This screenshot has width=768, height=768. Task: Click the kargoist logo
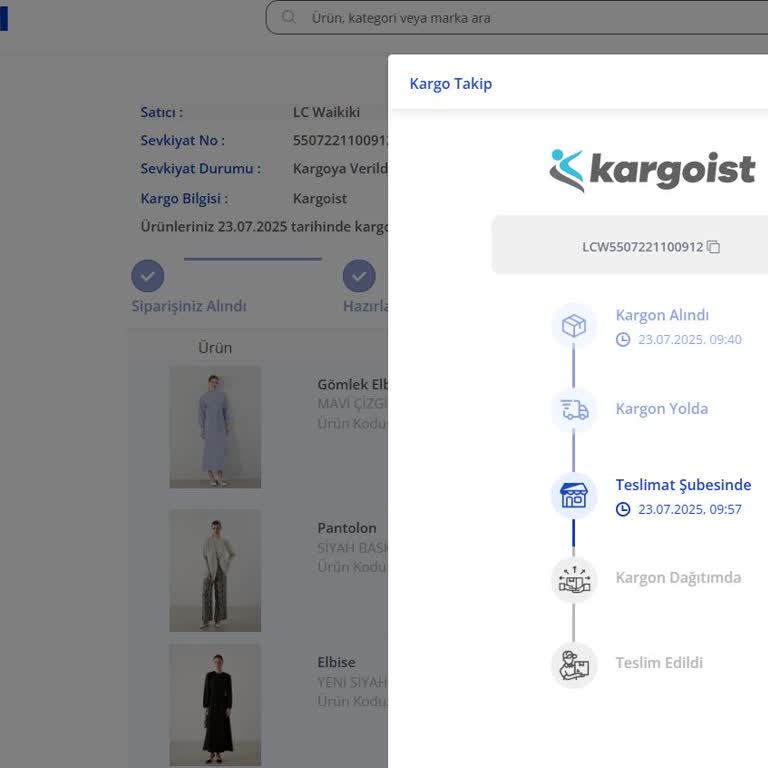pyautogui.click(x=652, y=170)
